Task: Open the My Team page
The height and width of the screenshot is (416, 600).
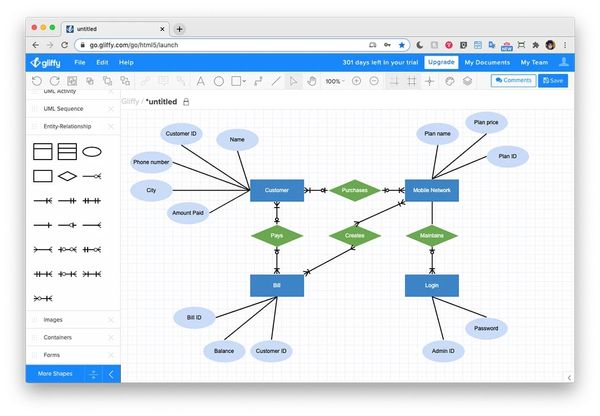Action: pos(534,62)
